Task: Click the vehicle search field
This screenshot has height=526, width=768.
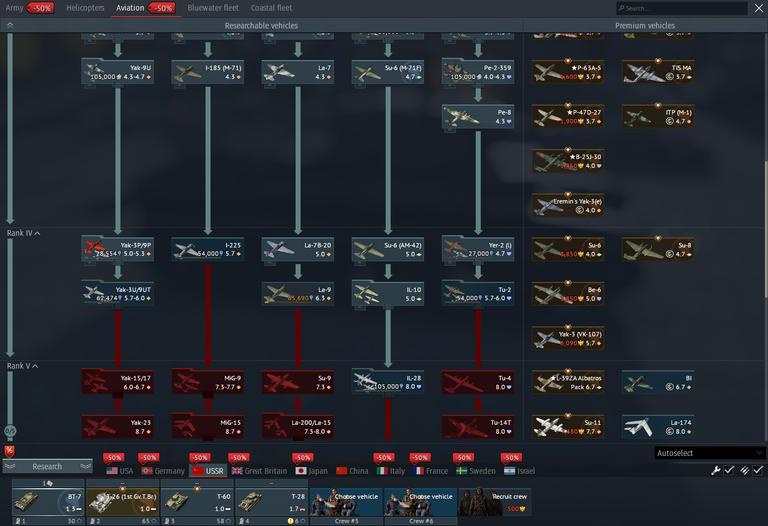Action: 681,8
